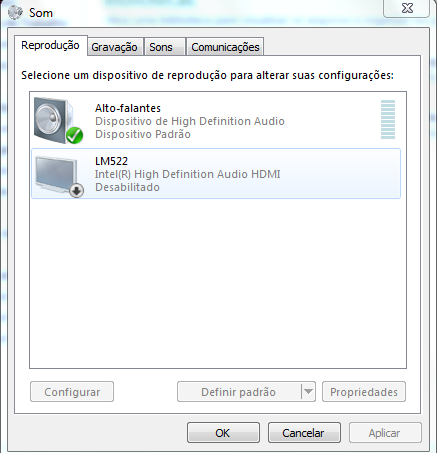The height and width of the screenshot is (453, 437).
Task: Click the green checkmark default-device badge
Action: [x=74, y=135]
